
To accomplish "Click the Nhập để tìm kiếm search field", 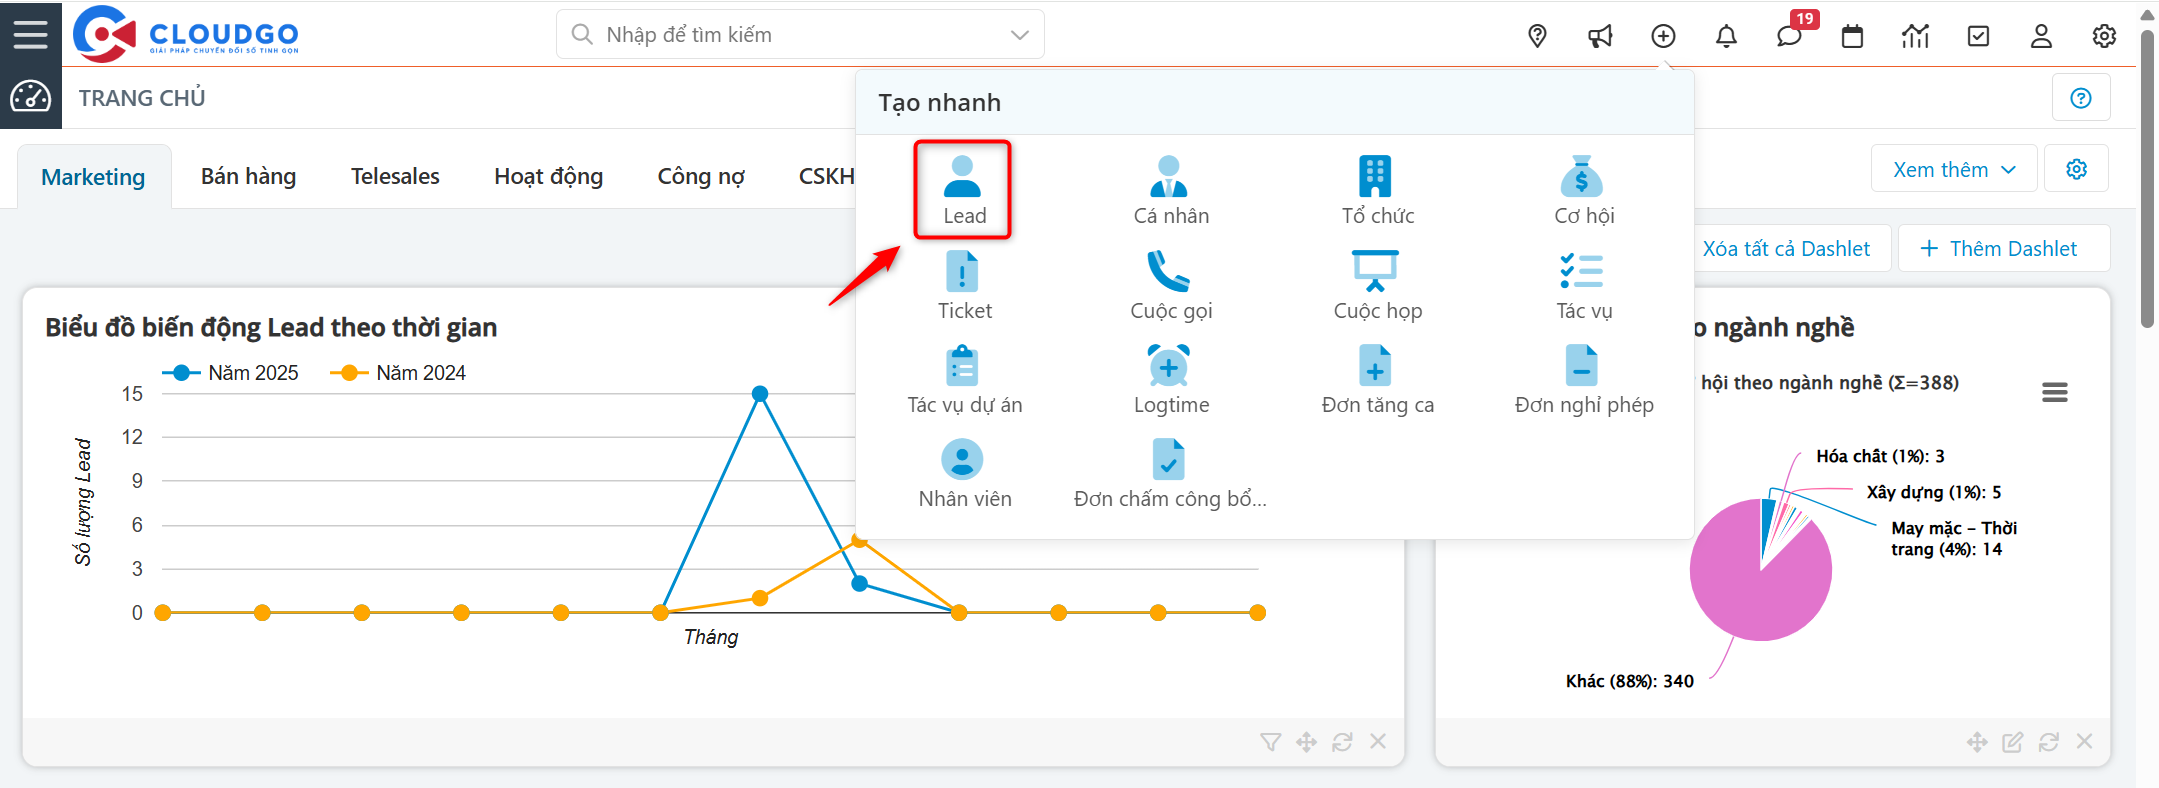I will tap(790, 35).
